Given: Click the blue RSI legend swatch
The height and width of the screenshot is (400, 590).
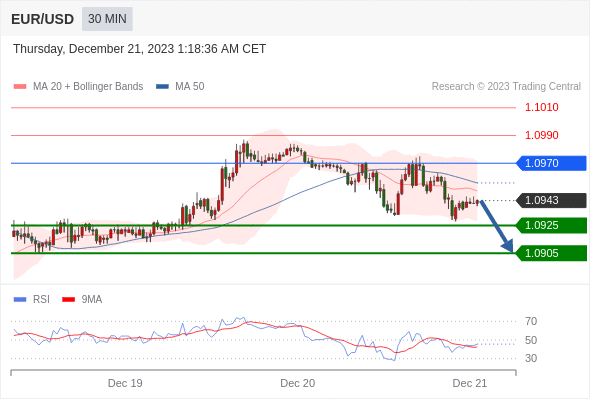Looking at the screenshot, I should point(20,300).
